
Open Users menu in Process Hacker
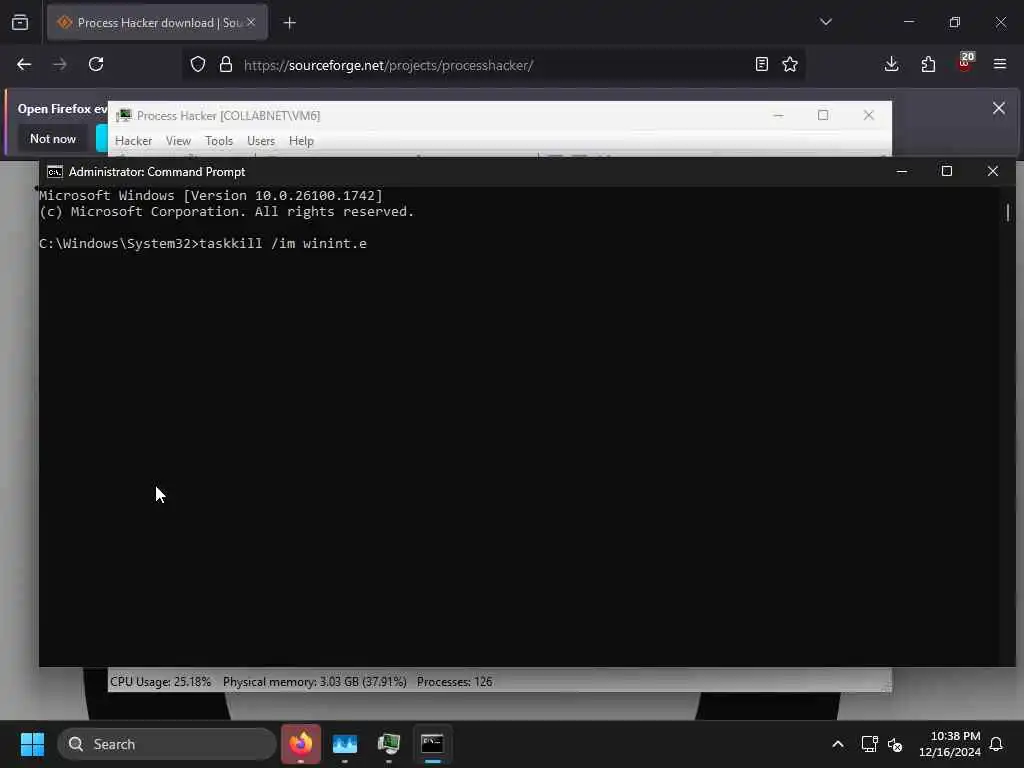click(x=261, y=141)
